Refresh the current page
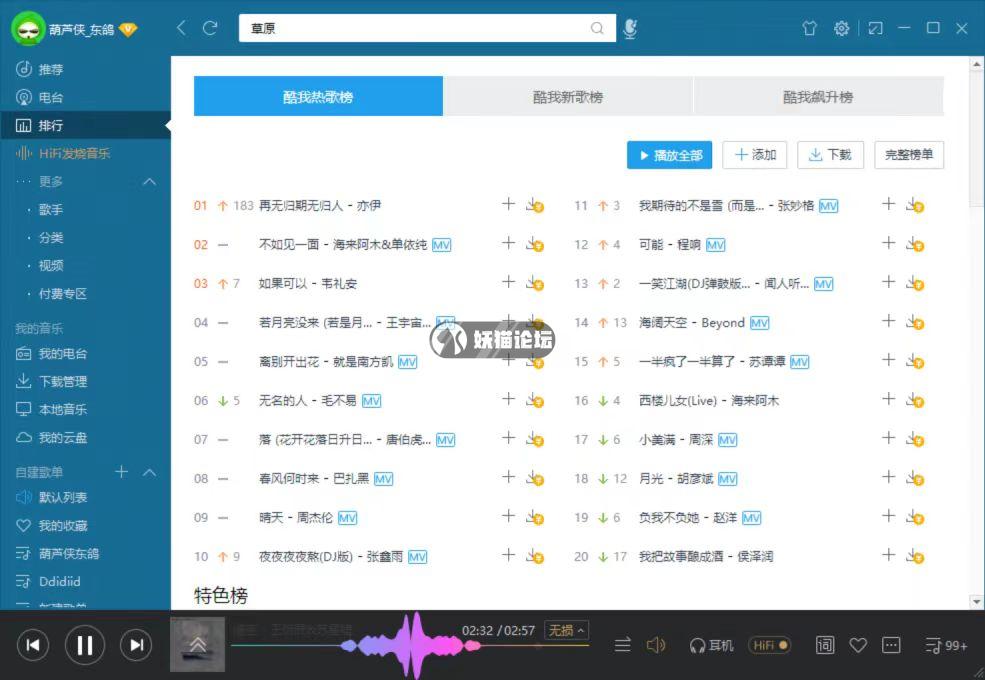The width and height of the screenshot is (985, 680). tap(210, 28)
